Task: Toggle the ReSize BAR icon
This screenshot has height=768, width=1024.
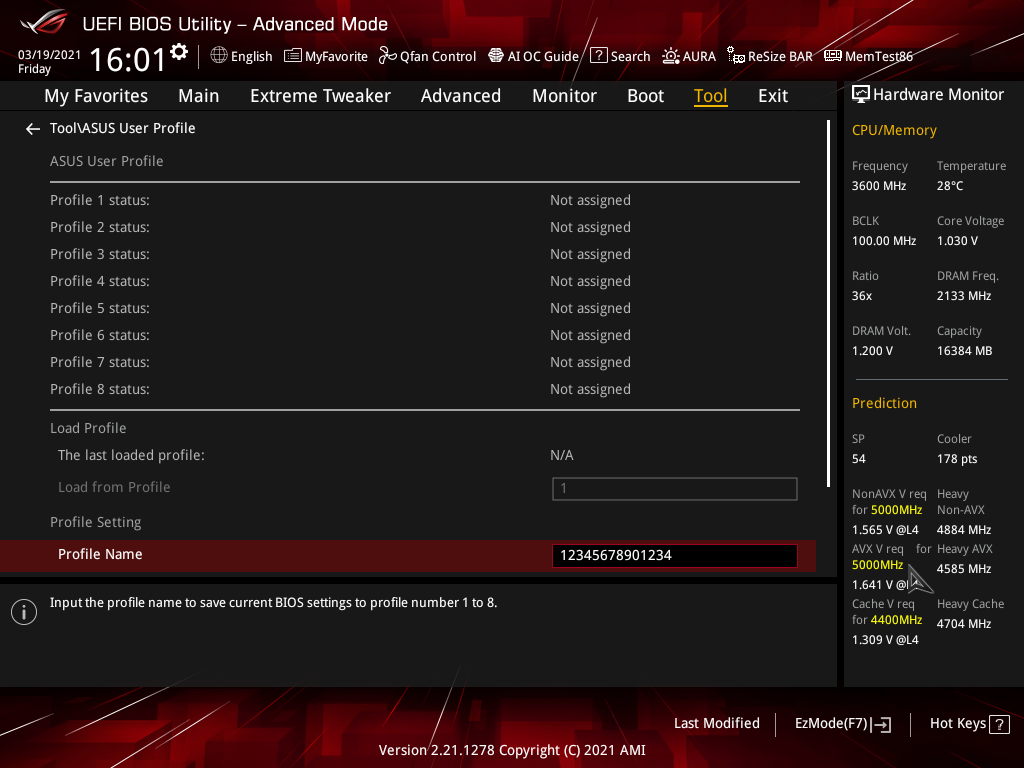Action: click(736, 56)
